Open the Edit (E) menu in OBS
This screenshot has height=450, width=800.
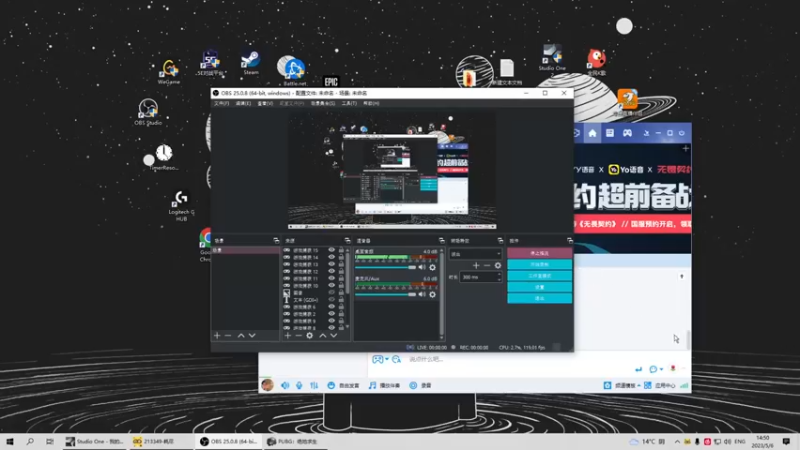coord(243,104)
